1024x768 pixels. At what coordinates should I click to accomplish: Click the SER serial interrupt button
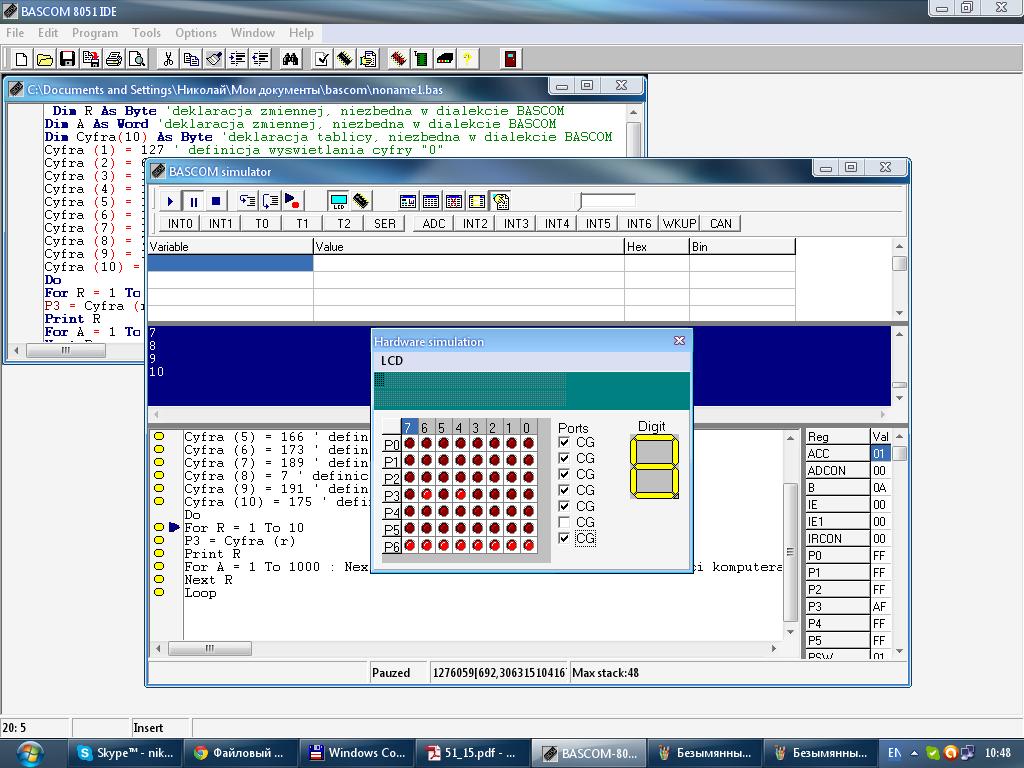[385, 223]
